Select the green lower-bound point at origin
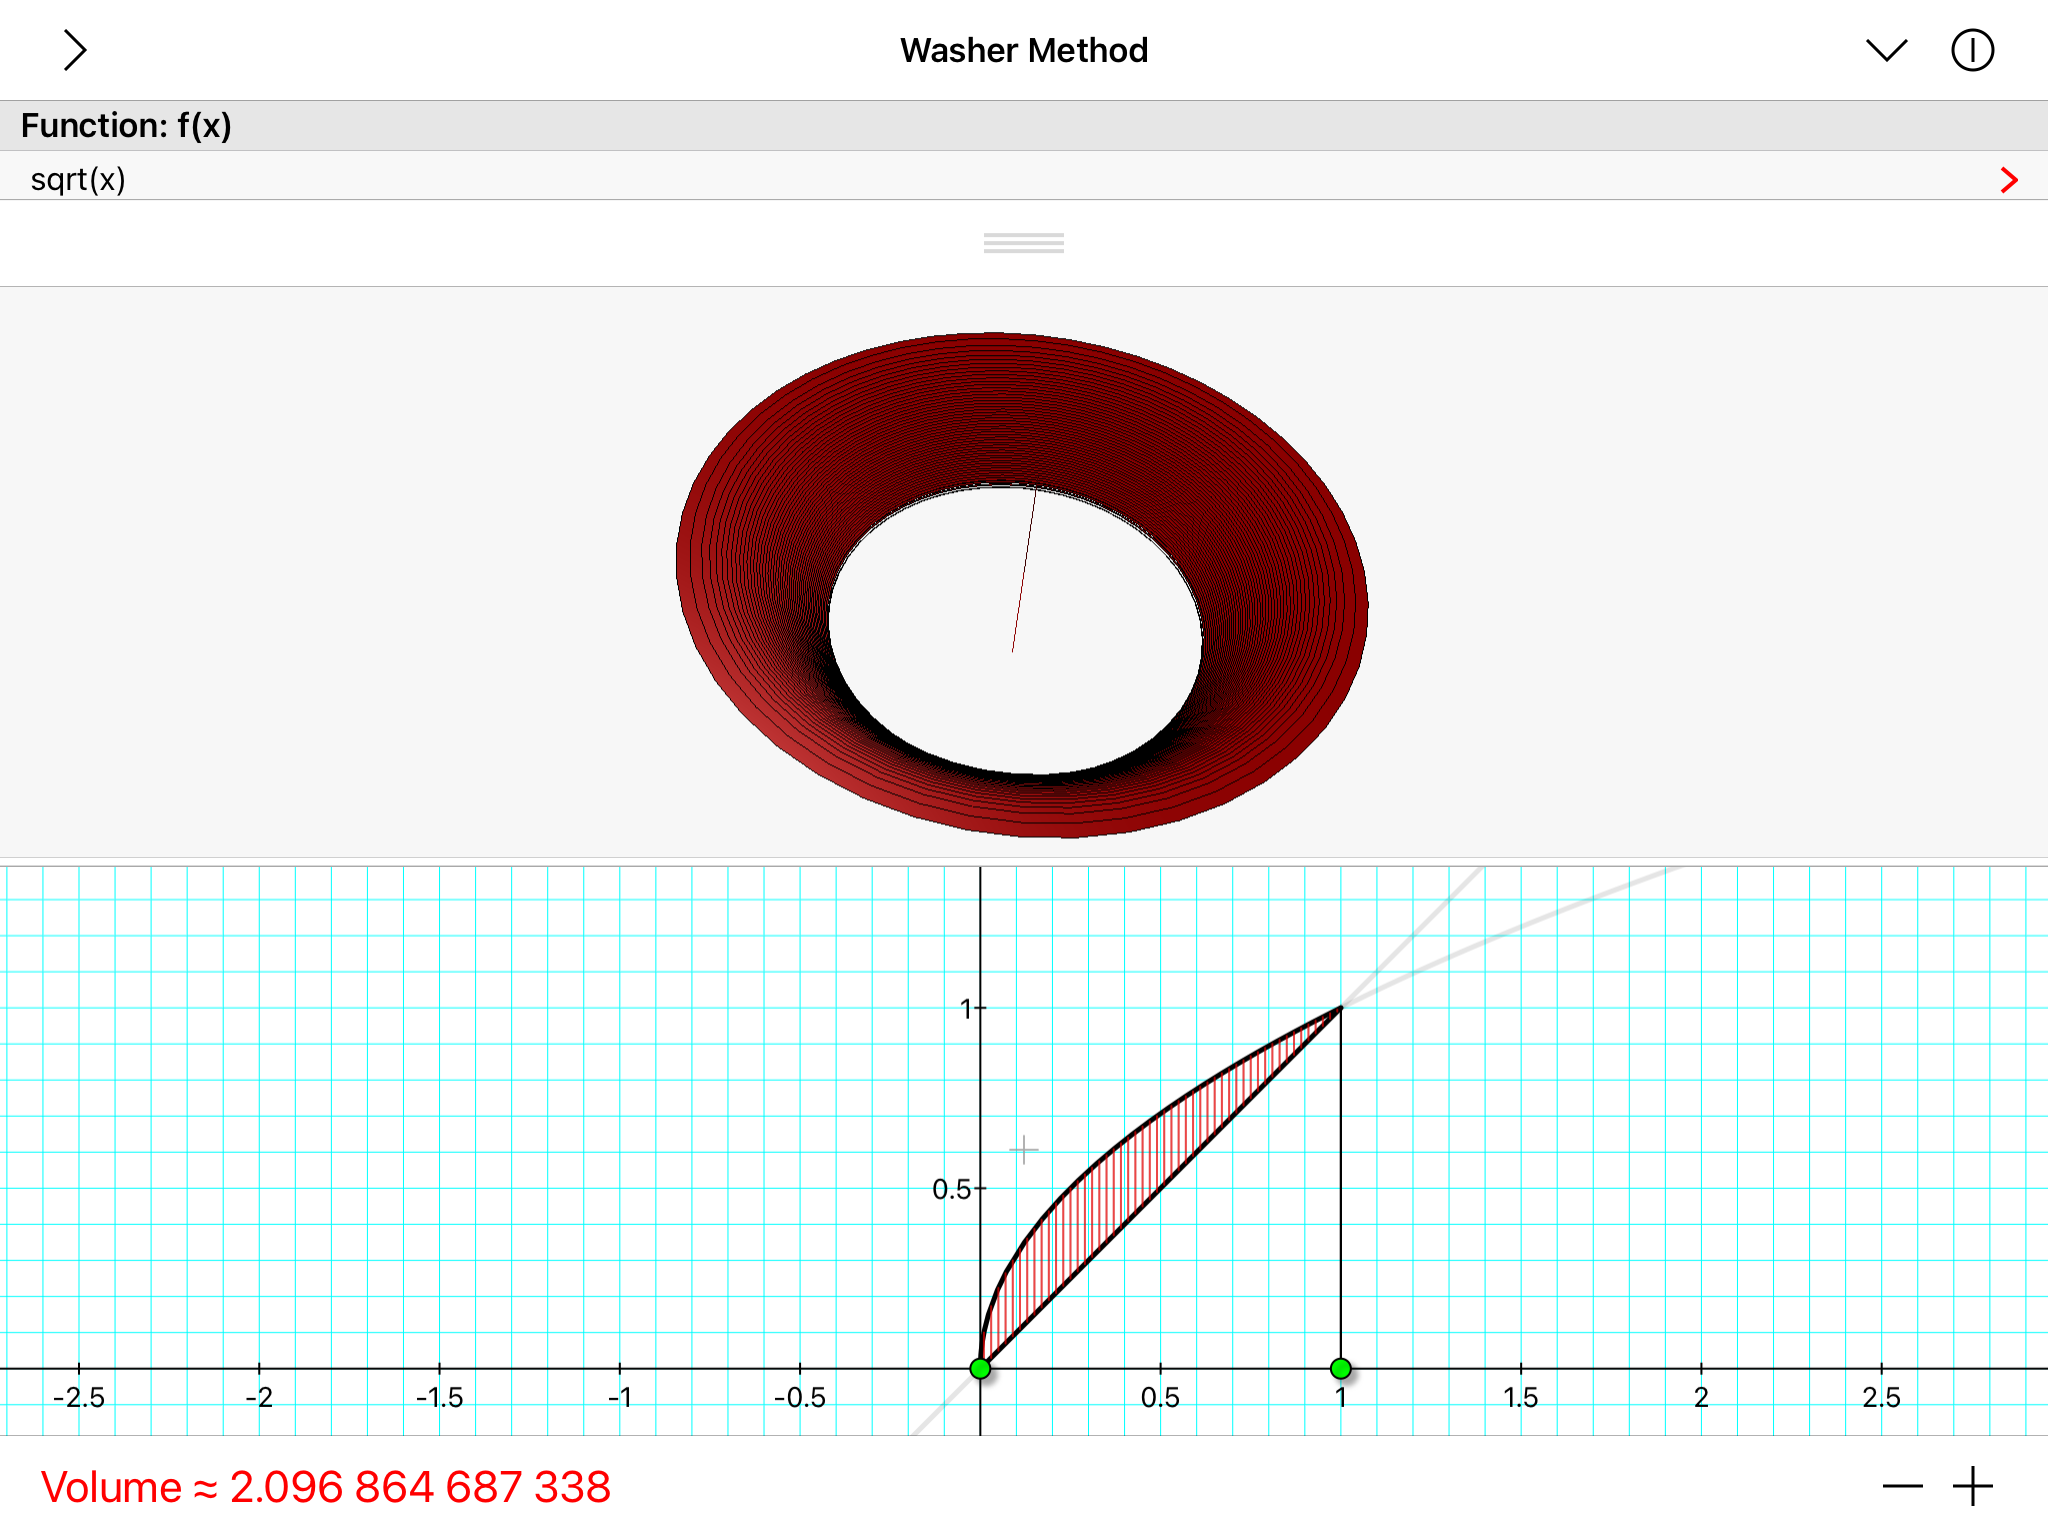 [980, 1368]
